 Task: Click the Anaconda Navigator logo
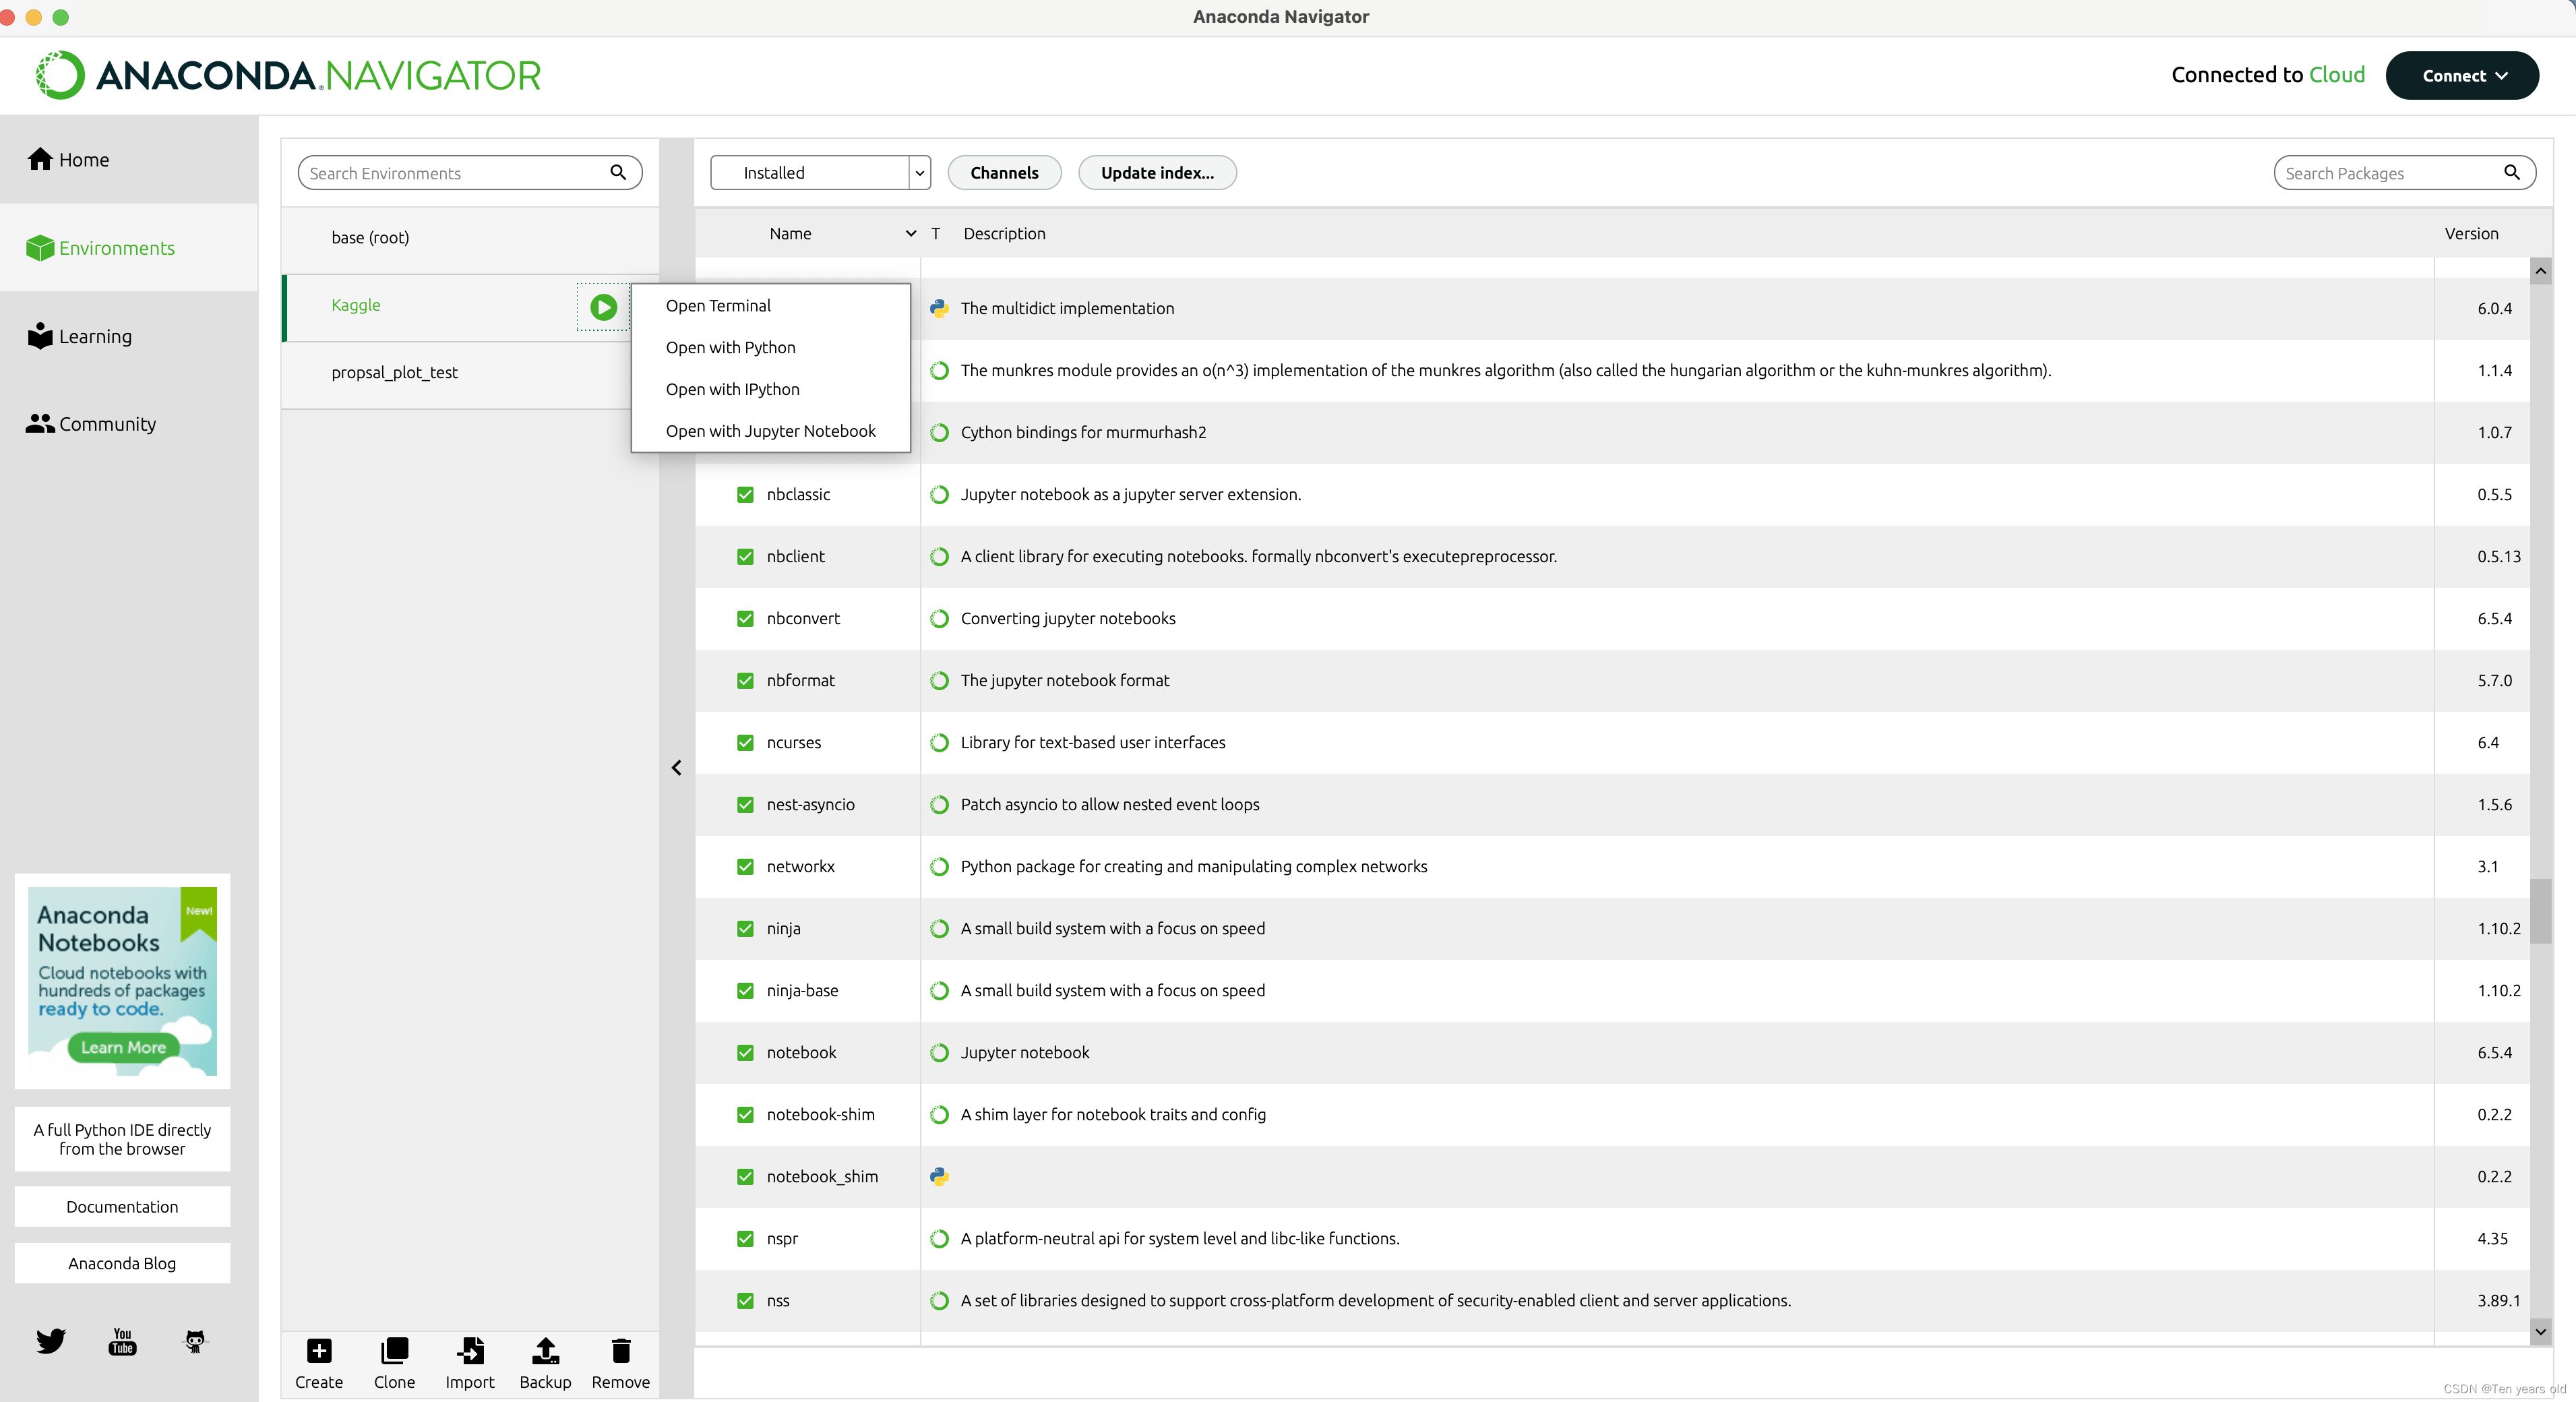[x=288, y=75]
